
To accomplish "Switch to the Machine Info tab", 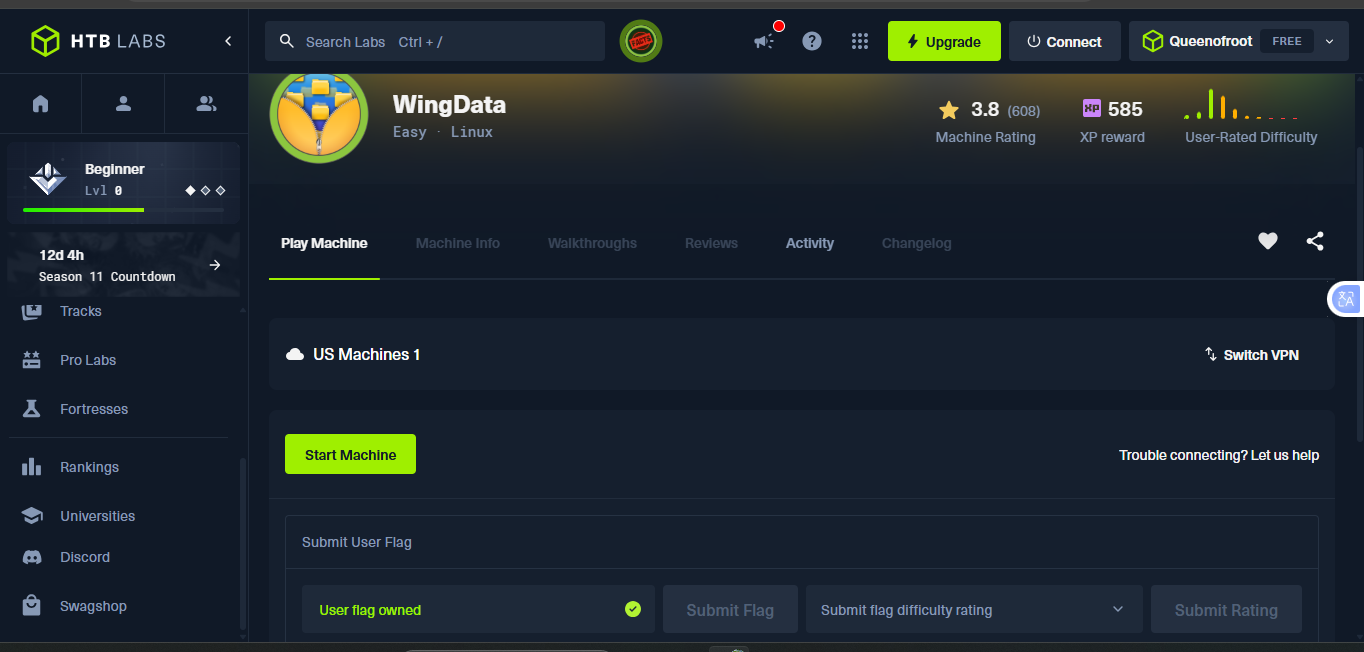I will tap(458, 243).
